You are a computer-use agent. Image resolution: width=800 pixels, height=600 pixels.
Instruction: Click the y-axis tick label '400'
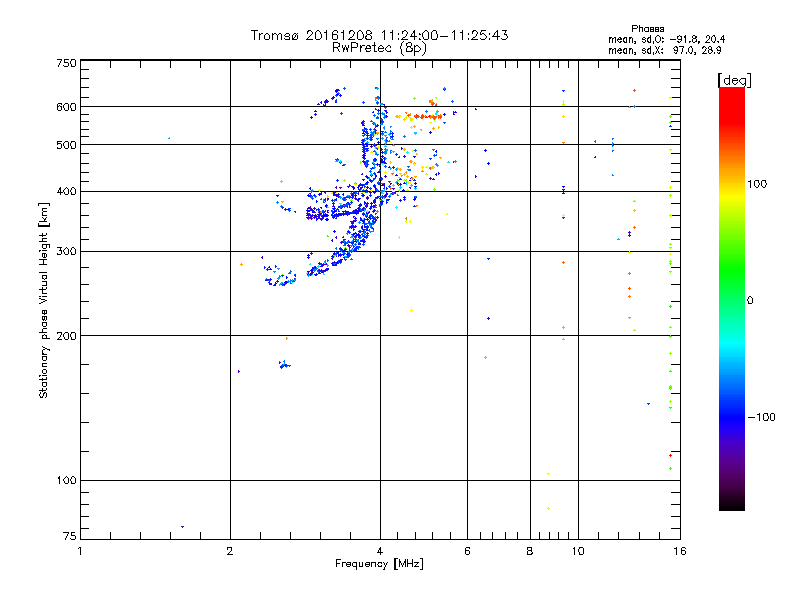point(66,192)
